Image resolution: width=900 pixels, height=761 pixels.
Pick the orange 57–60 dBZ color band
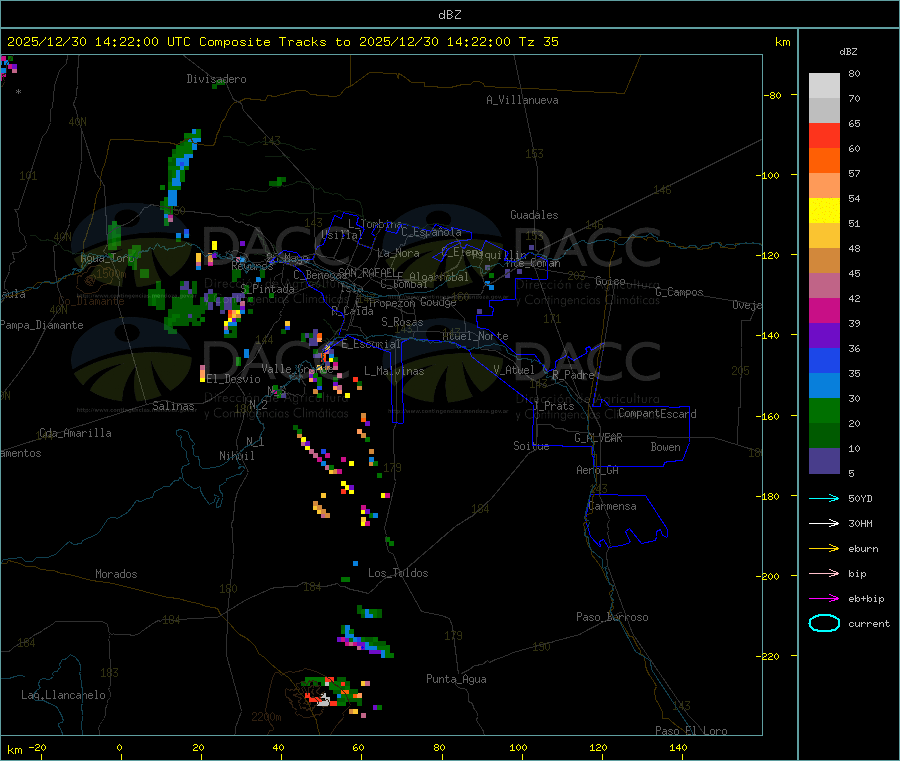point(824,161)
